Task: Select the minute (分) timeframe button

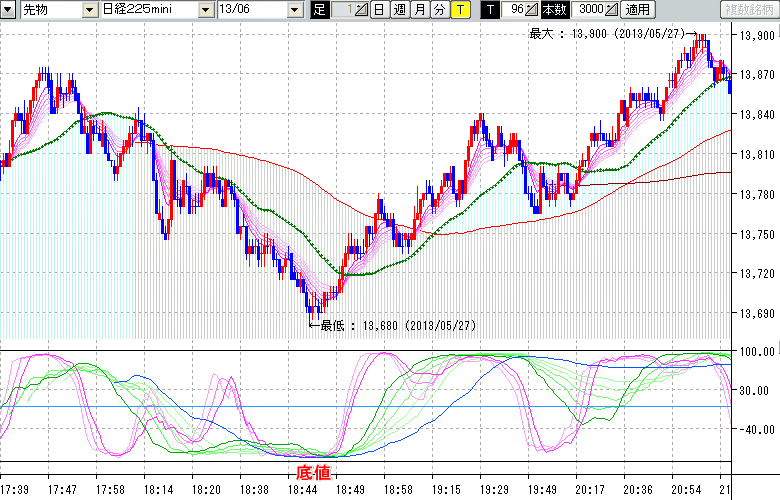Action: coord(439,9)
